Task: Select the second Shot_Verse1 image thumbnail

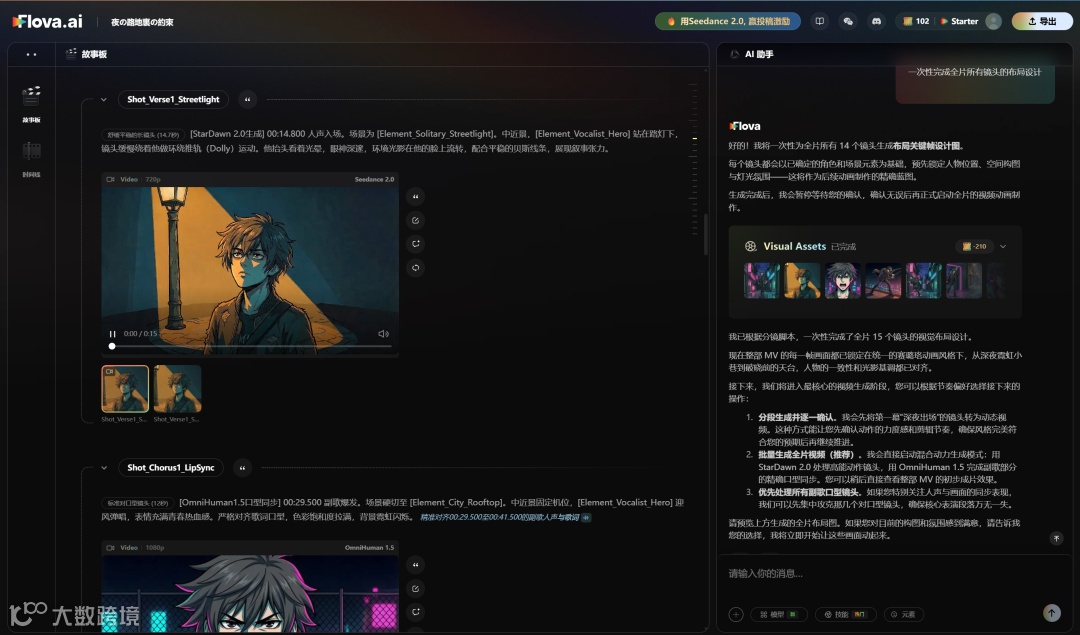Action: pyautogui.click(x=177, y=389)
